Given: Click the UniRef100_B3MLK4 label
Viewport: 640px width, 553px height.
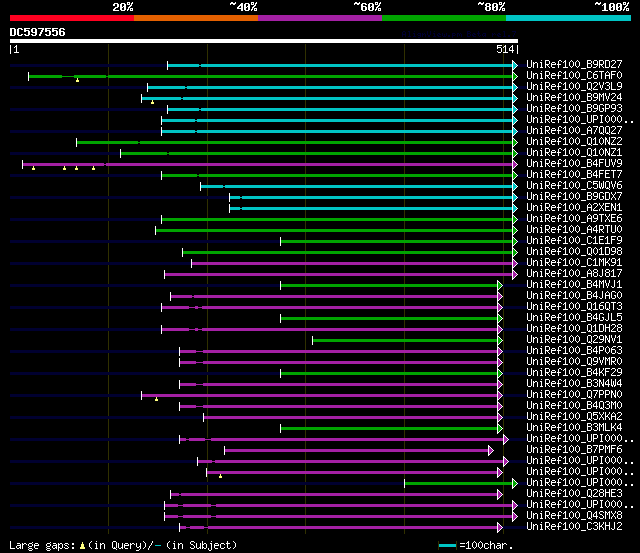Looking at the screenshot, I should tap(574, 428).
